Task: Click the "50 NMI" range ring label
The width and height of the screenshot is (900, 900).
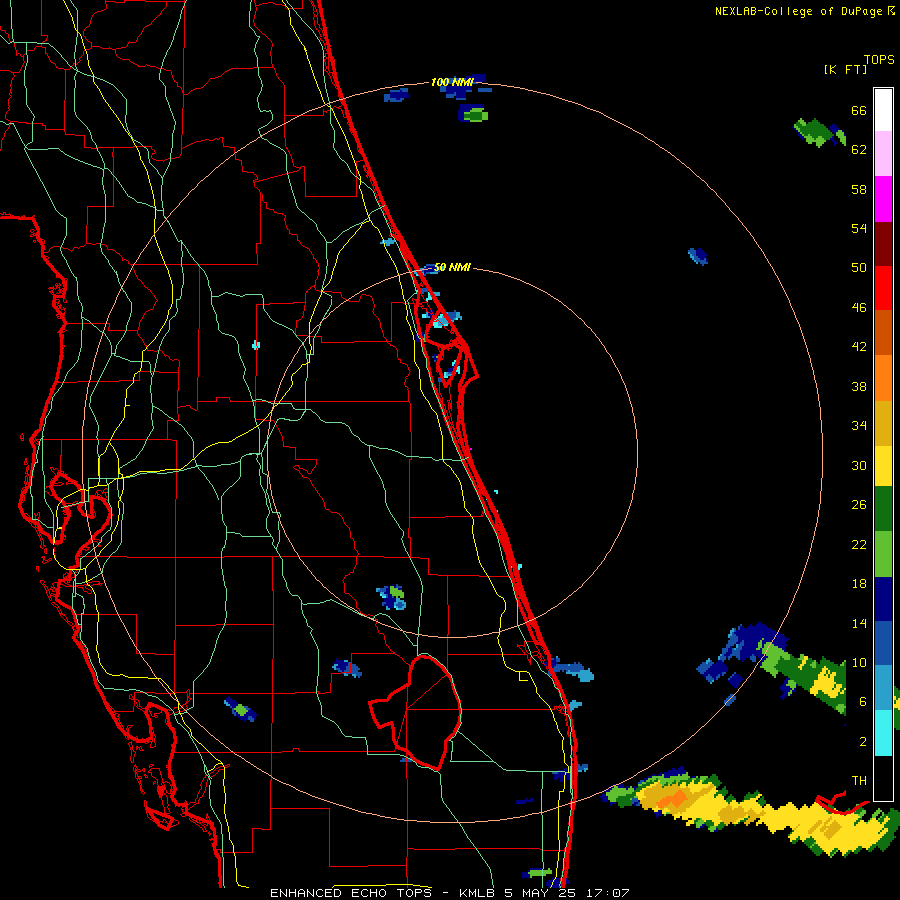Action: pos(452,267)
